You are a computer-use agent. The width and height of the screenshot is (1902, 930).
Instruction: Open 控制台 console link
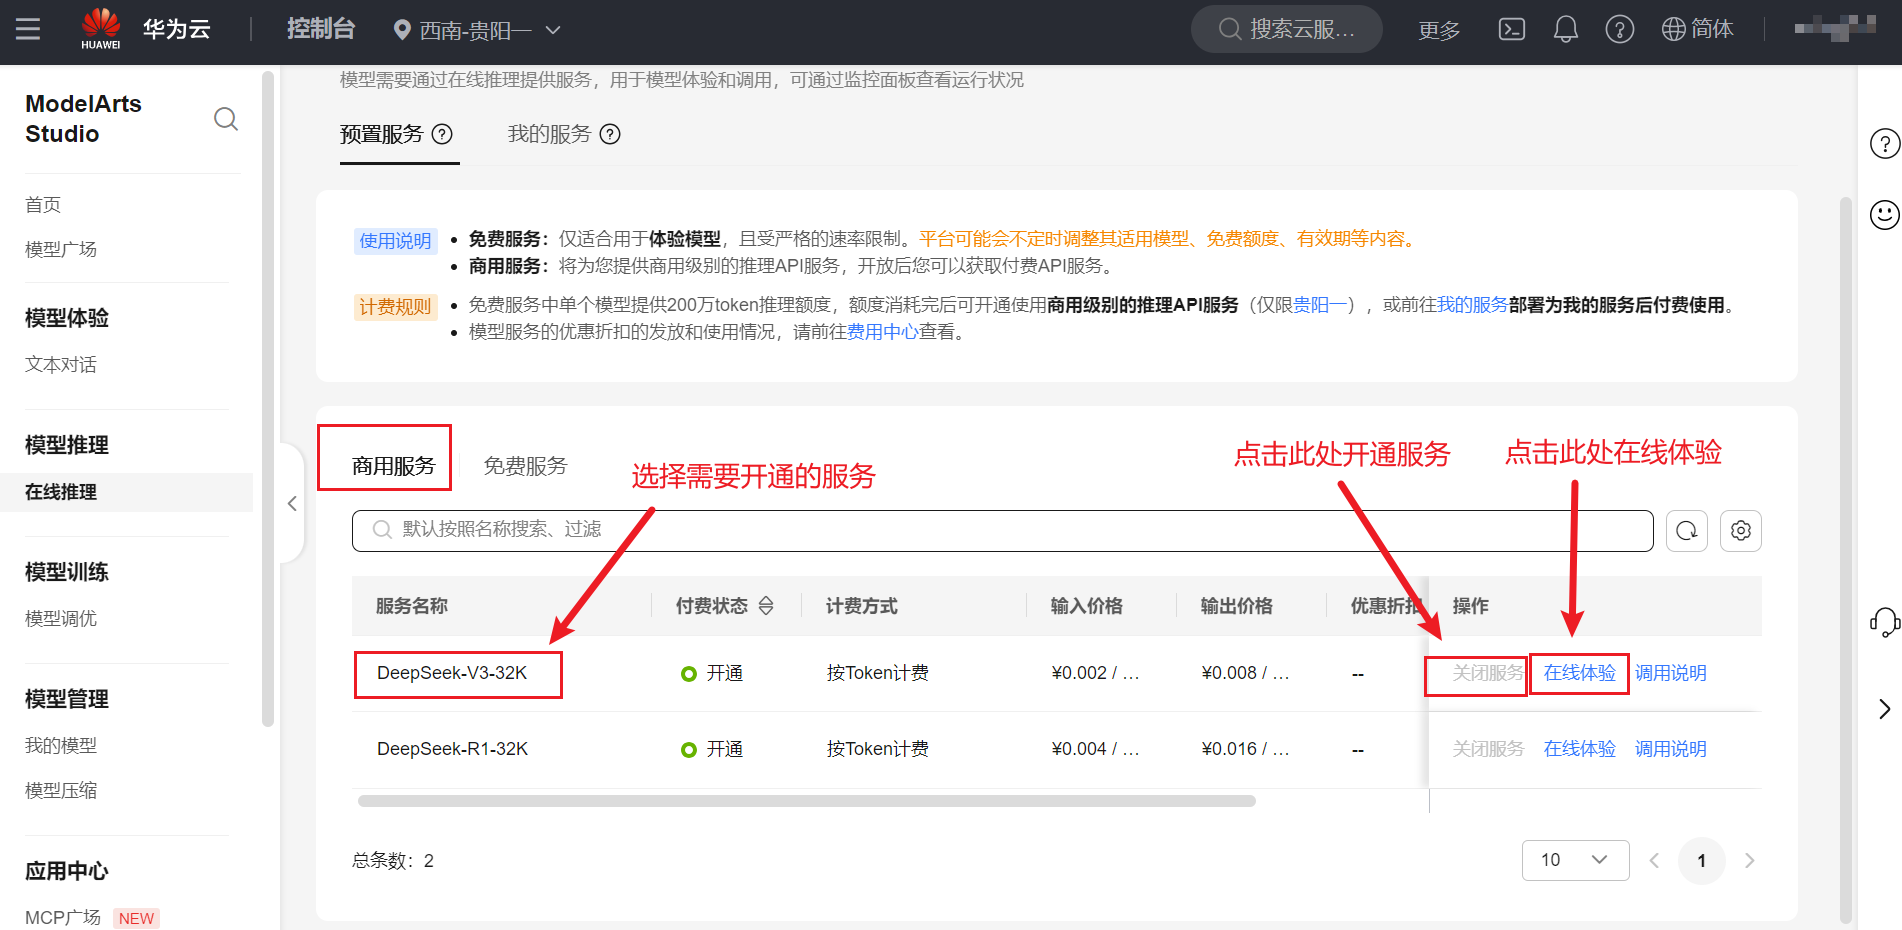[321, 29]
